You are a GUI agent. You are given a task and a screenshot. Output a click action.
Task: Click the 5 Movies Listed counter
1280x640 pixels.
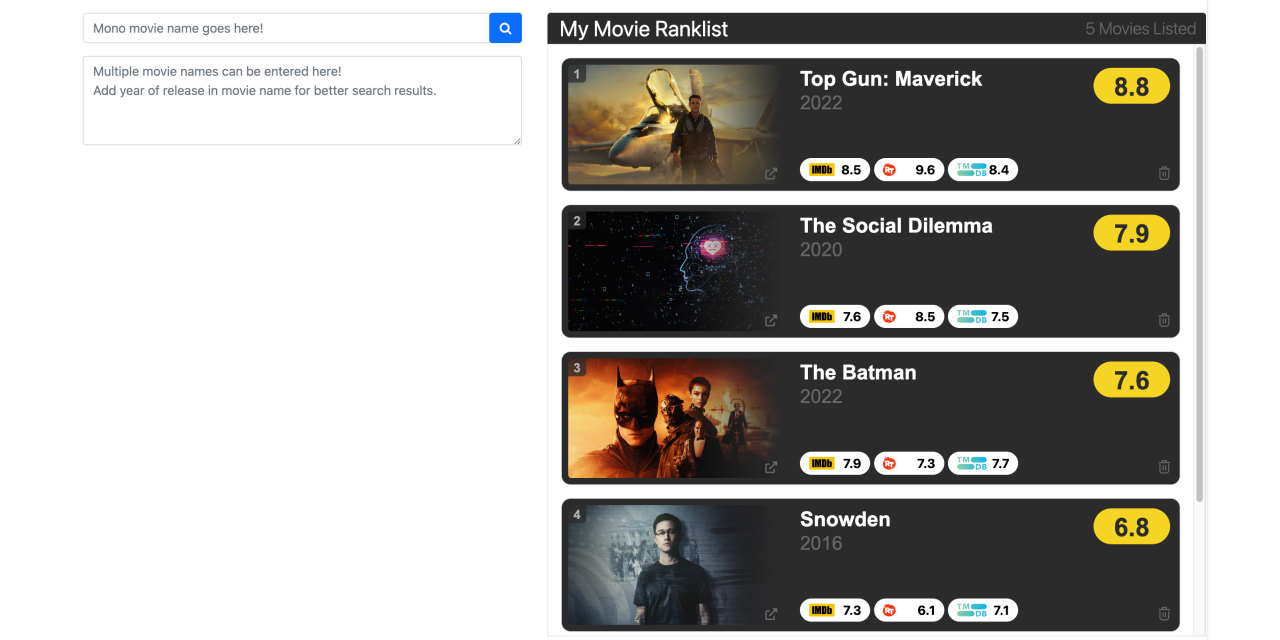(1141, 29)
